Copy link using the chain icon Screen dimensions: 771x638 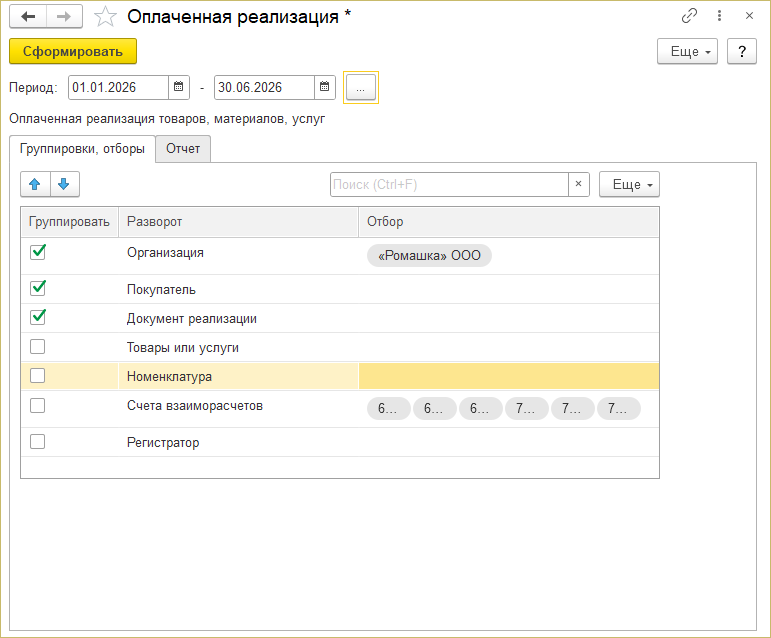[x=689, y=16]
